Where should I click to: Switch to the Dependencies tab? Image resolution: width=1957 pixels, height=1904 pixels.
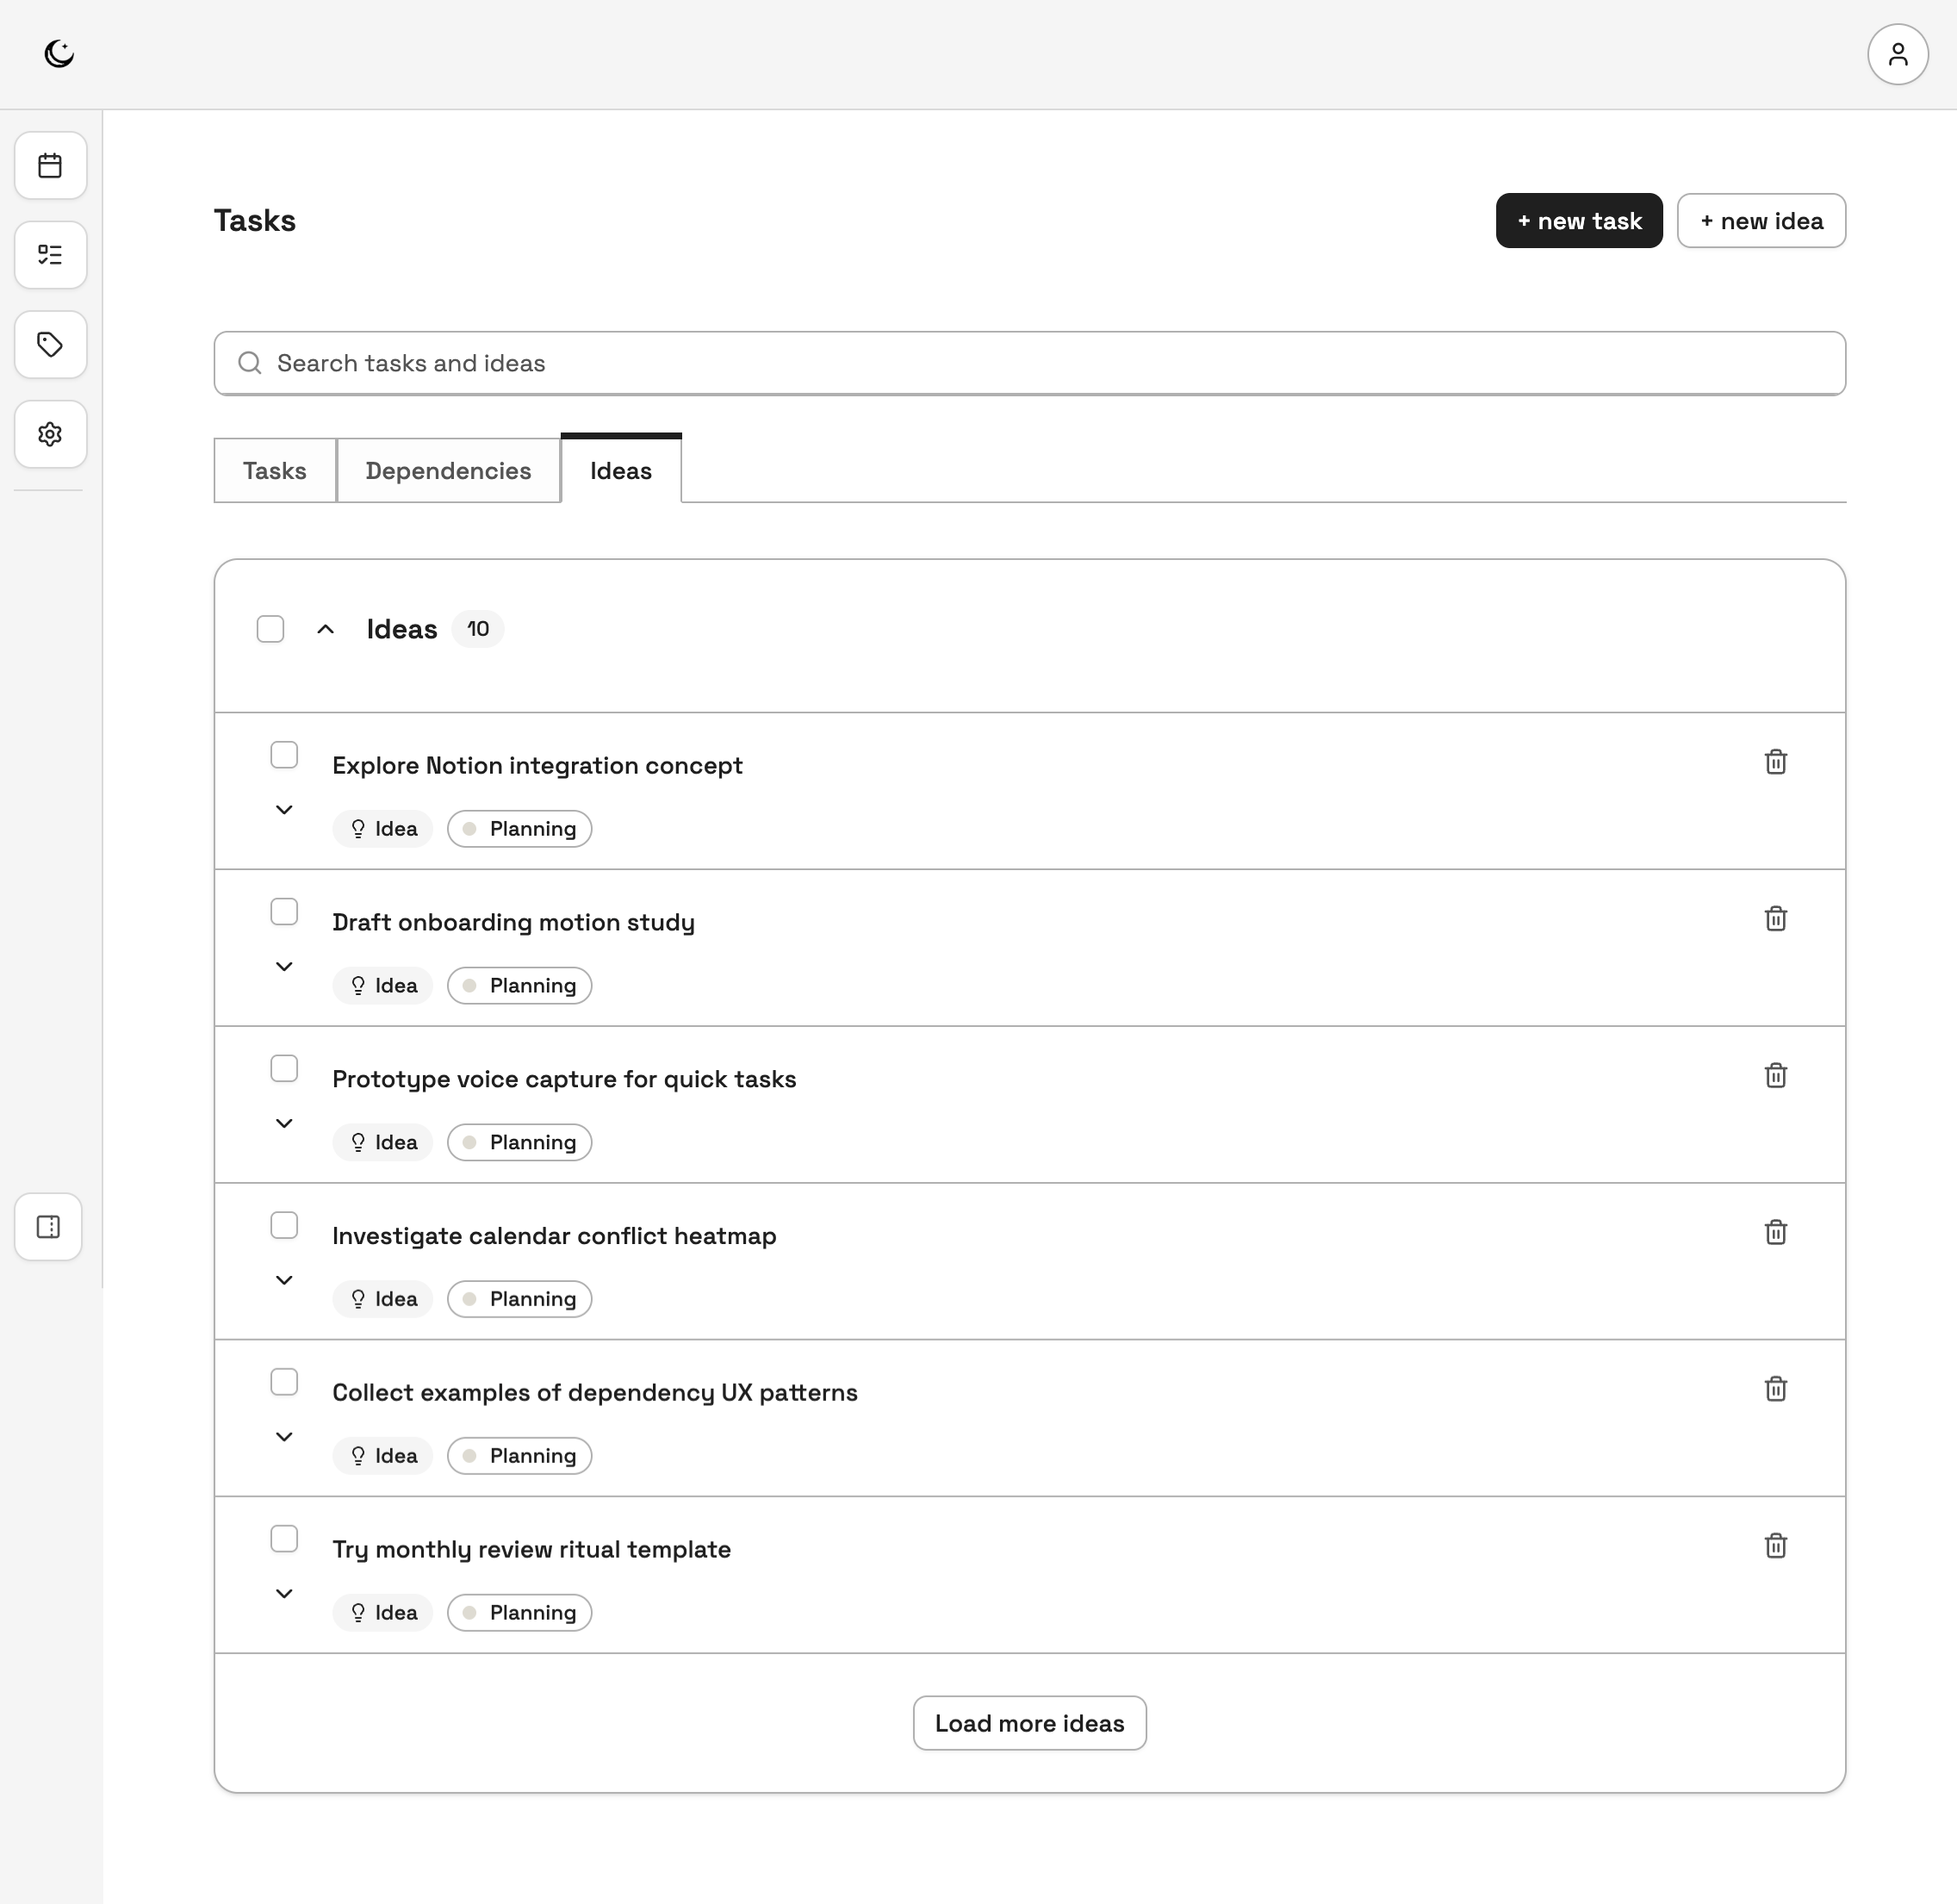(x=448, y=471)
